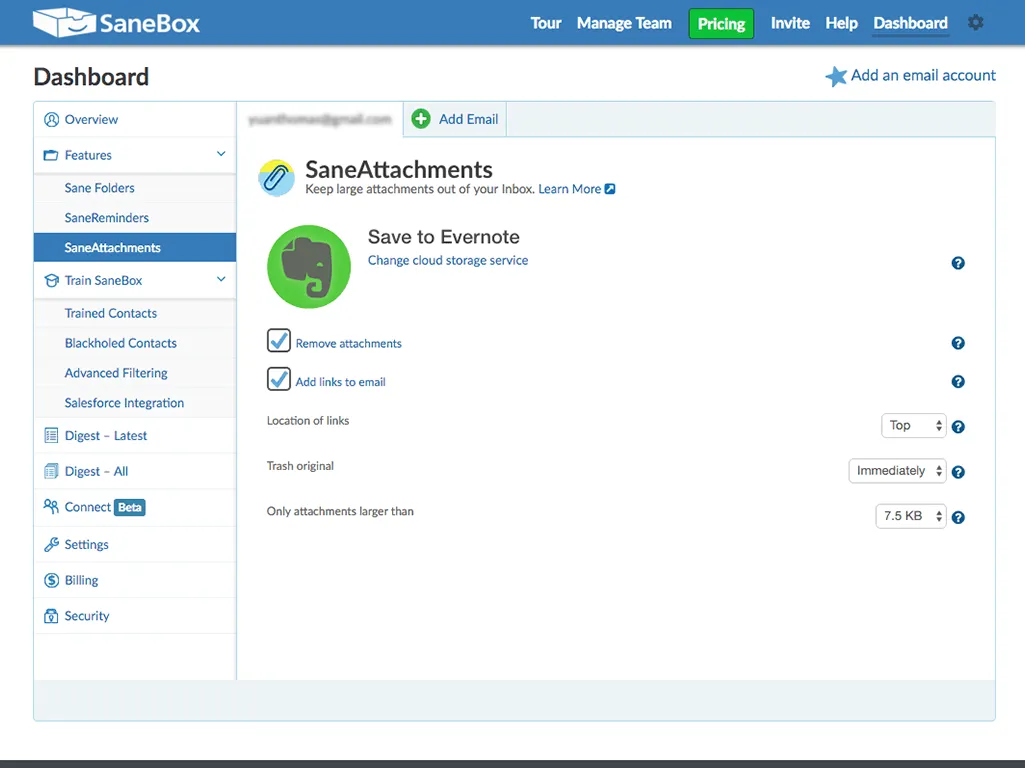1025x768 pixels.
Task: Open the help icon for Remove attachments
Action: (x=958, y=343)
